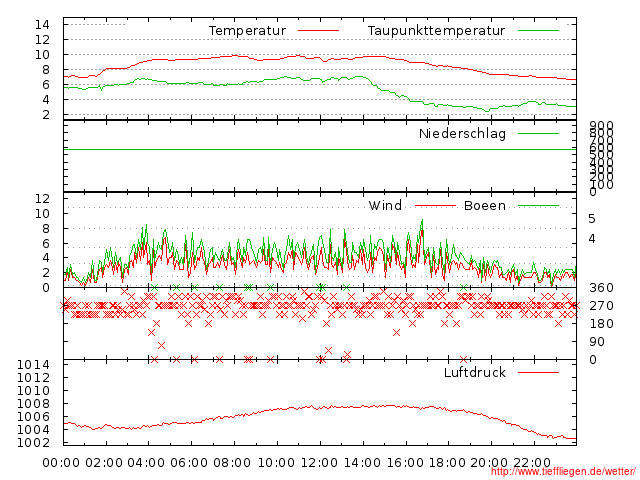Click the 270 wind direction axis label

[601, 306]
